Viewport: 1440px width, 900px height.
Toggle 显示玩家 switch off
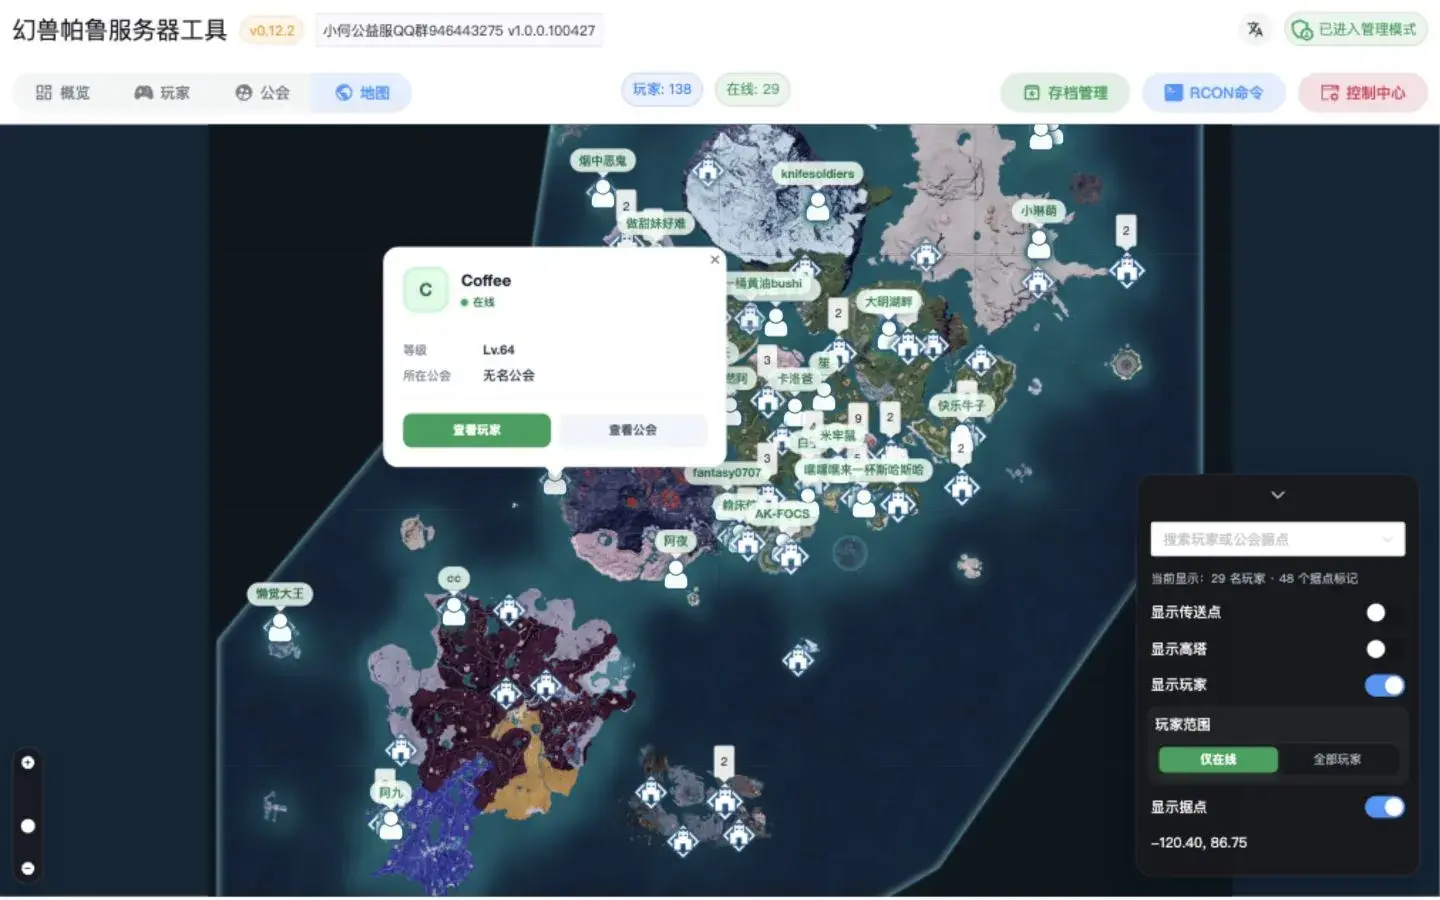point(1384,685)
